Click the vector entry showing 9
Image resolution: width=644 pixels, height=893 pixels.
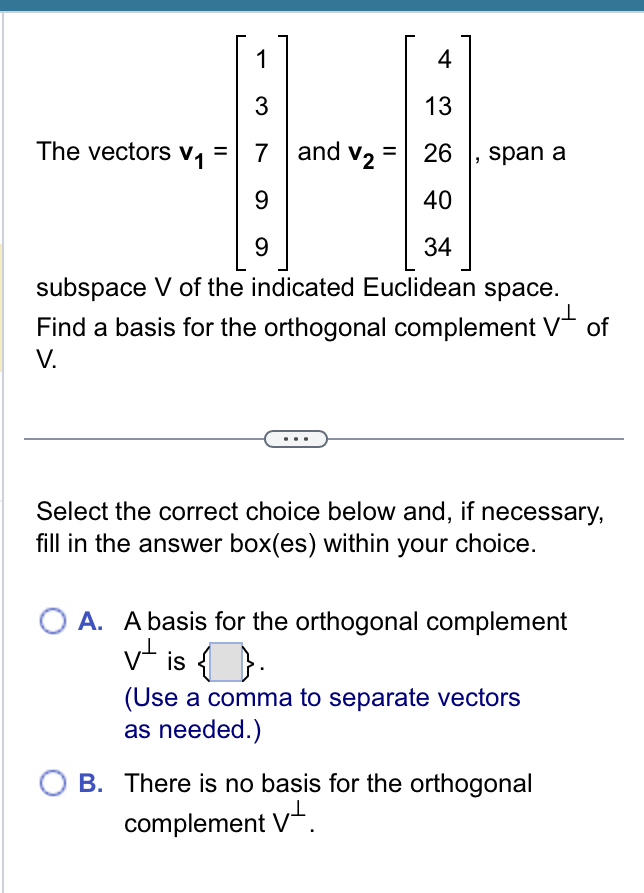pos(262,200)
